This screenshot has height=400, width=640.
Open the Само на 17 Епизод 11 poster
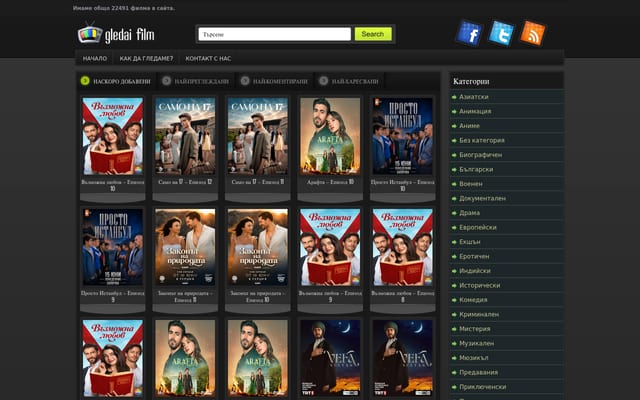tap(258, 136)
